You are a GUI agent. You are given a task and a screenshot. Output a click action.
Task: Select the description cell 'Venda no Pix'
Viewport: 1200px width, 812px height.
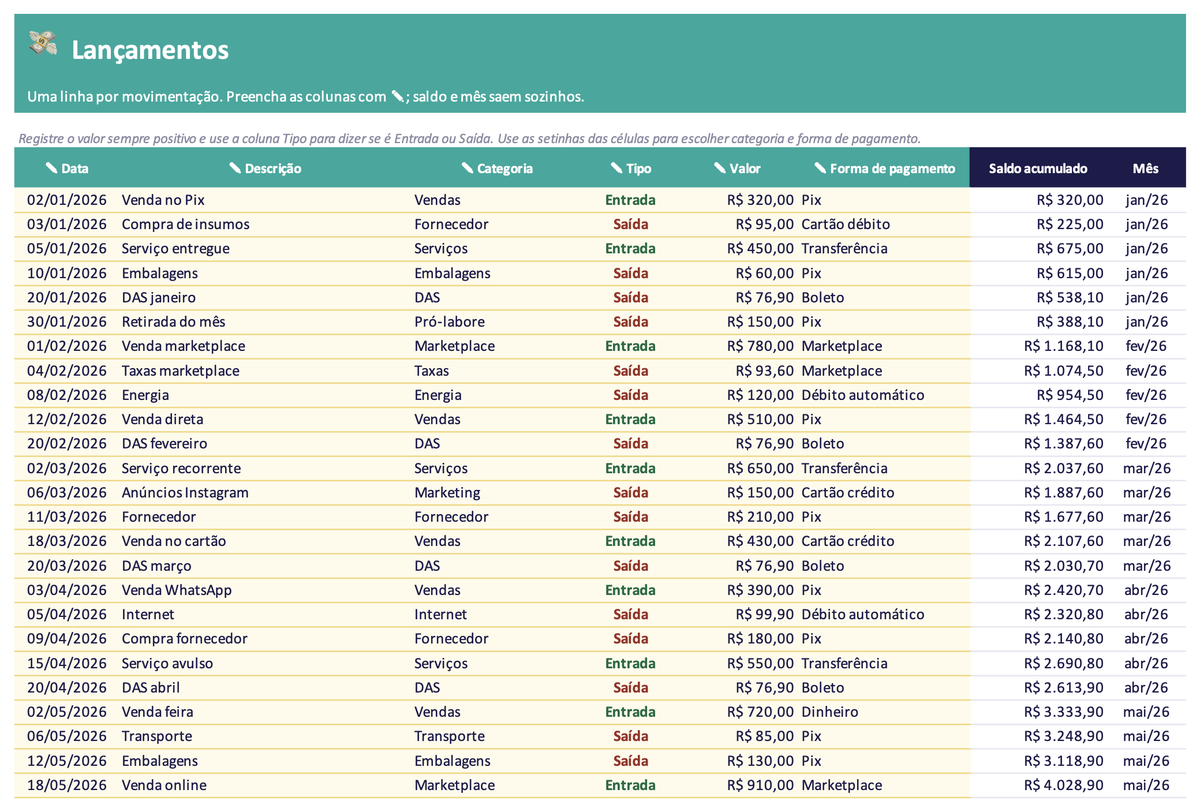(x=265, y=200)
